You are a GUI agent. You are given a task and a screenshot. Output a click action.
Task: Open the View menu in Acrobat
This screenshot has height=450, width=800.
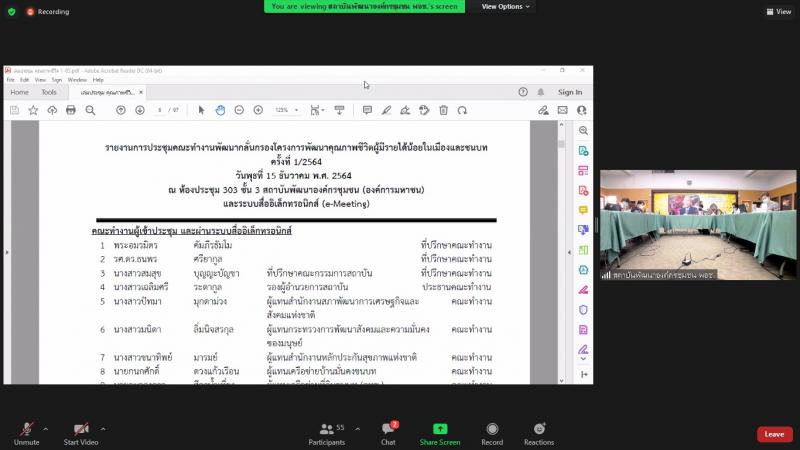point(40,80)
